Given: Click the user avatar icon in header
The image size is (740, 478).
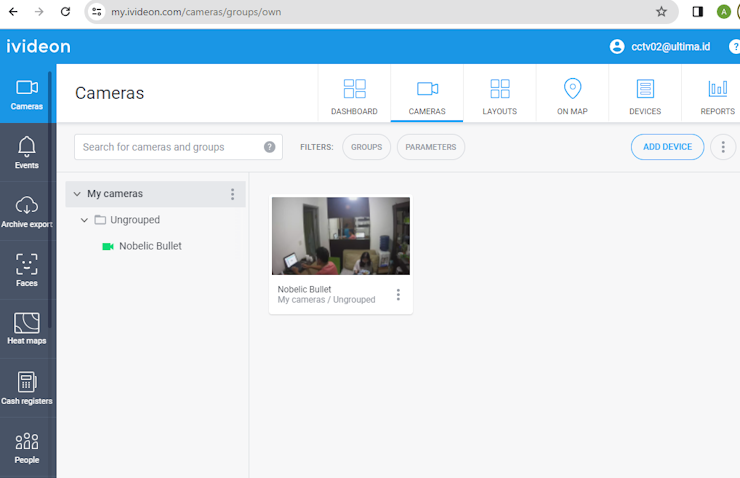Looking at the screenshot, I should [x=617, y=47].
